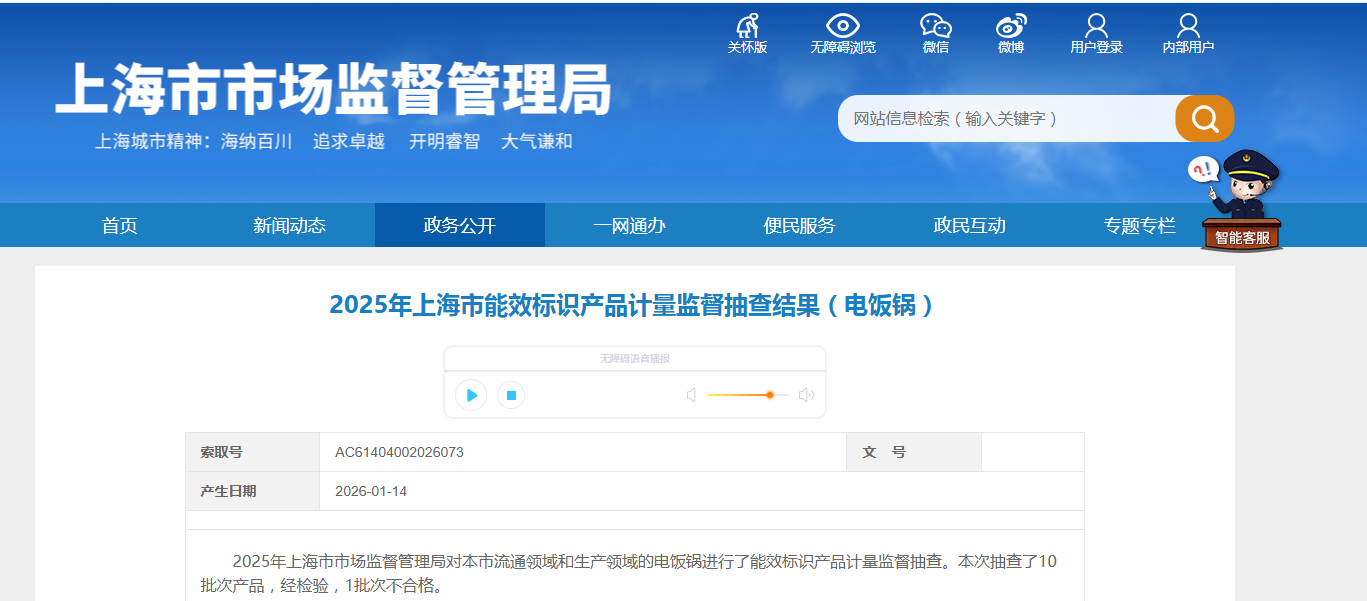Mute audio via the low-volume speaker icon

(x=691, y=395)
